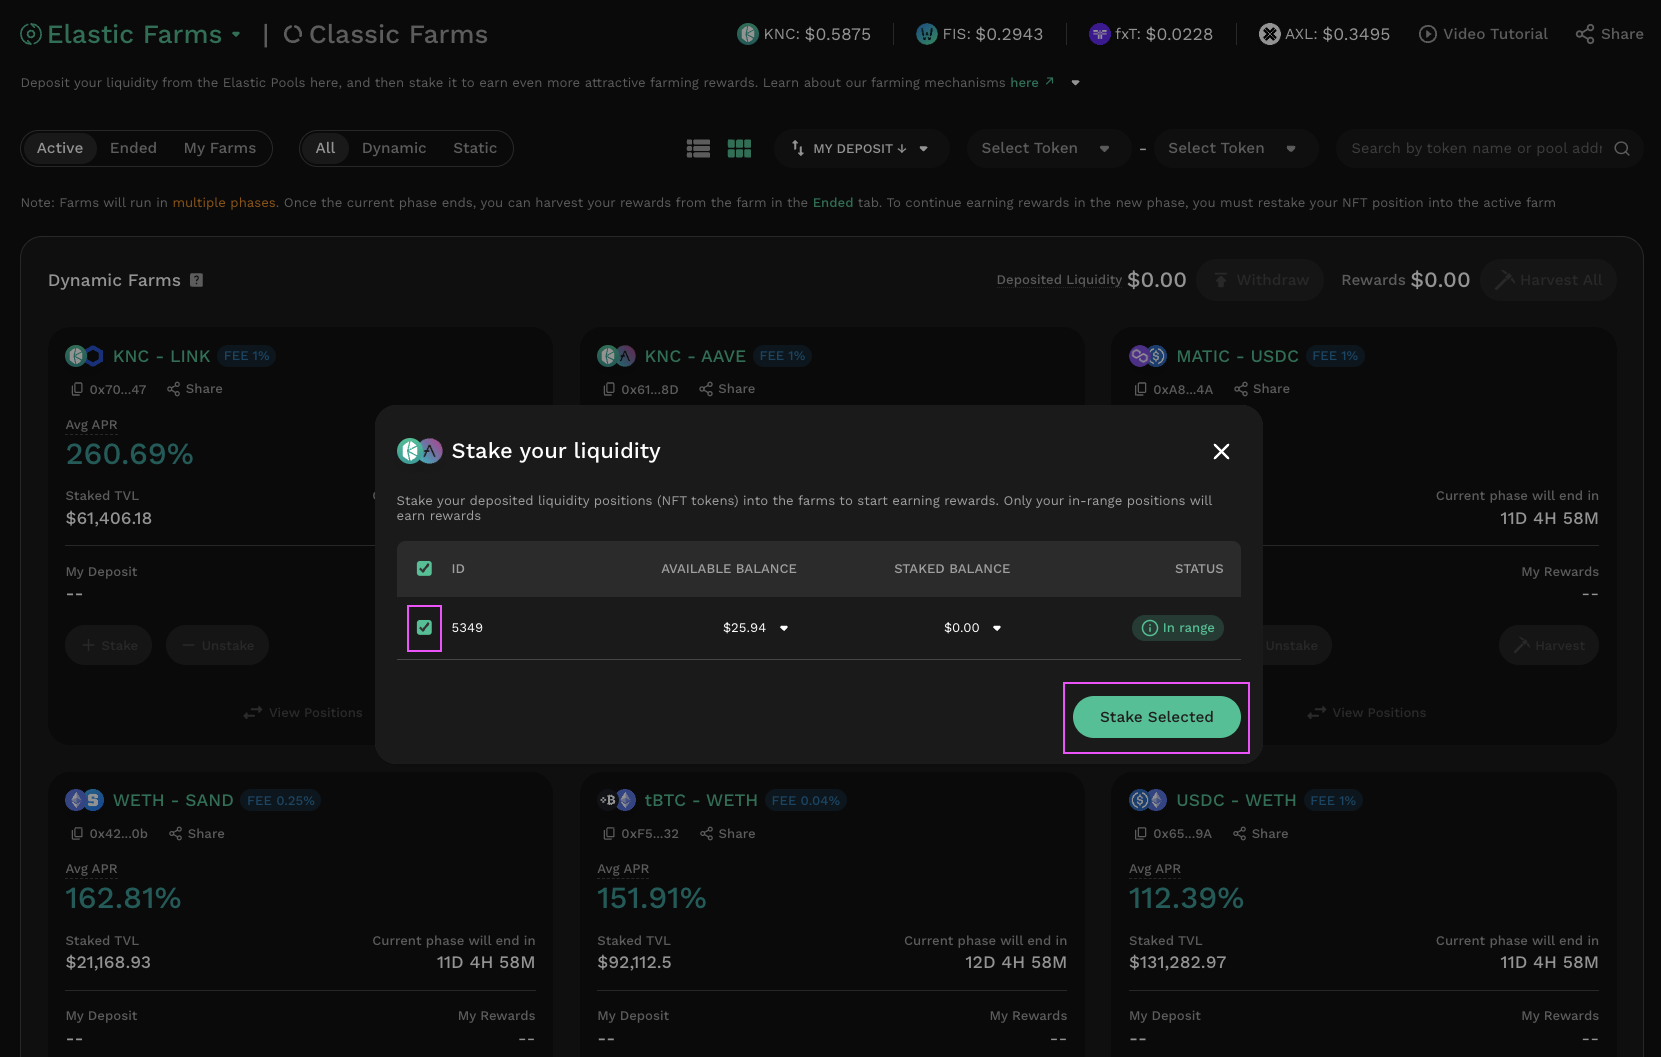Click the KNC token price icon
The image size is (1661, 1057).
[747, 34]
